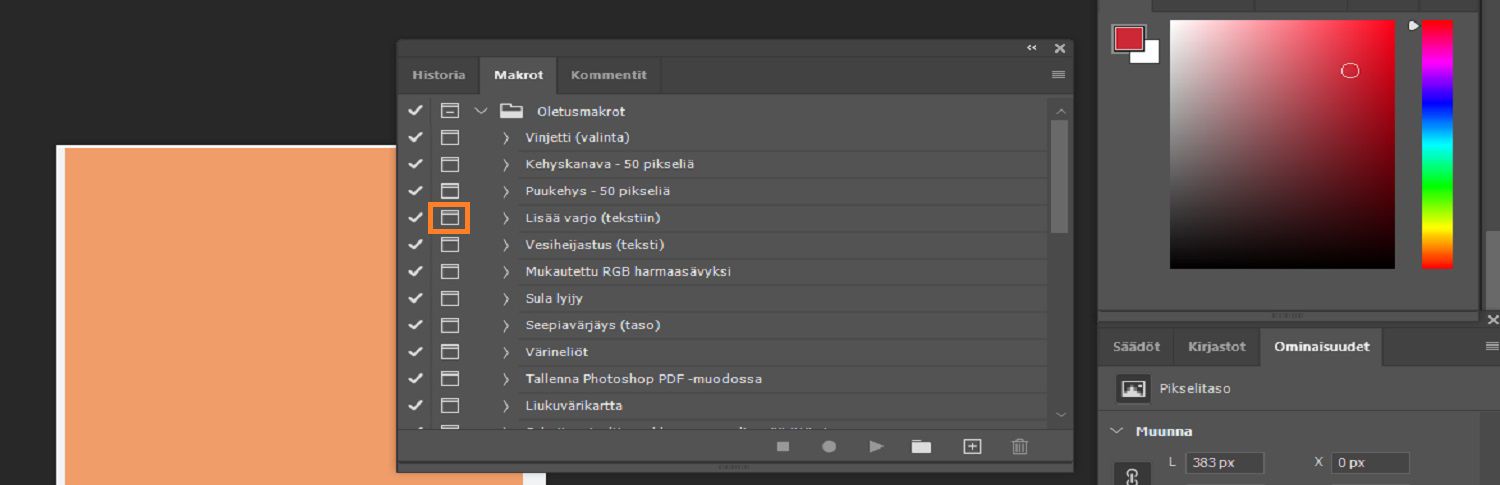Screen dimensions: 1500x485
Task: Uncheck Lisää varjo (tekstiin) checkmark
Action: (x=415, y=218)
